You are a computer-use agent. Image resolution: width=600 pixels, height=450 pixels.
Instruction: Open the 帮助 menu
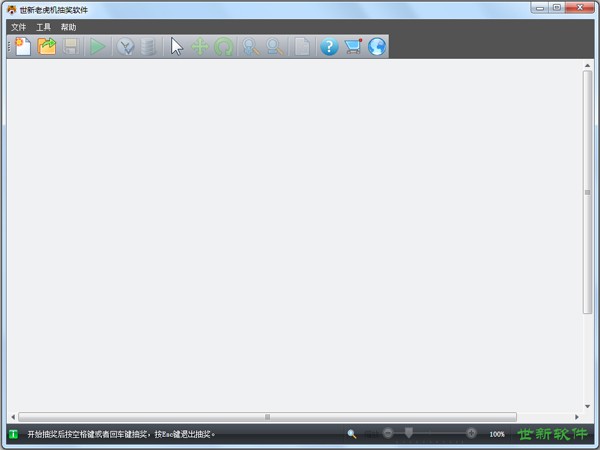68,27
